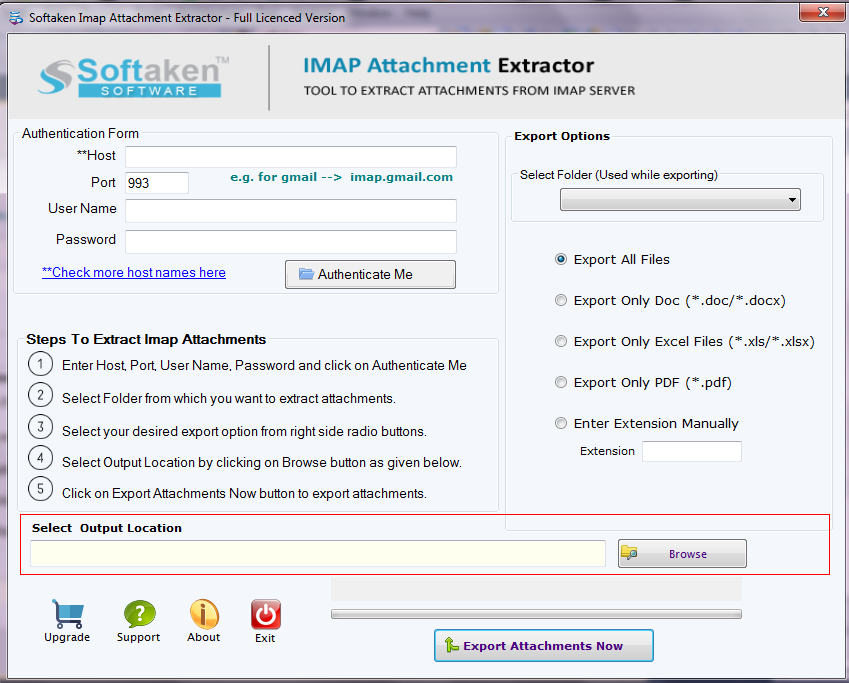849x683 pixels.
Task: Click the Export Options heading
Action: click(x=562, y=136)
